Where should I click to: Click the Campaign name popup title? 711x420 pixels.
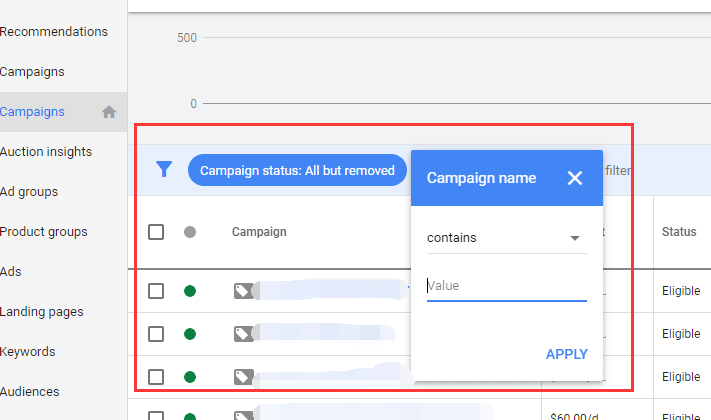click(481, 178)
